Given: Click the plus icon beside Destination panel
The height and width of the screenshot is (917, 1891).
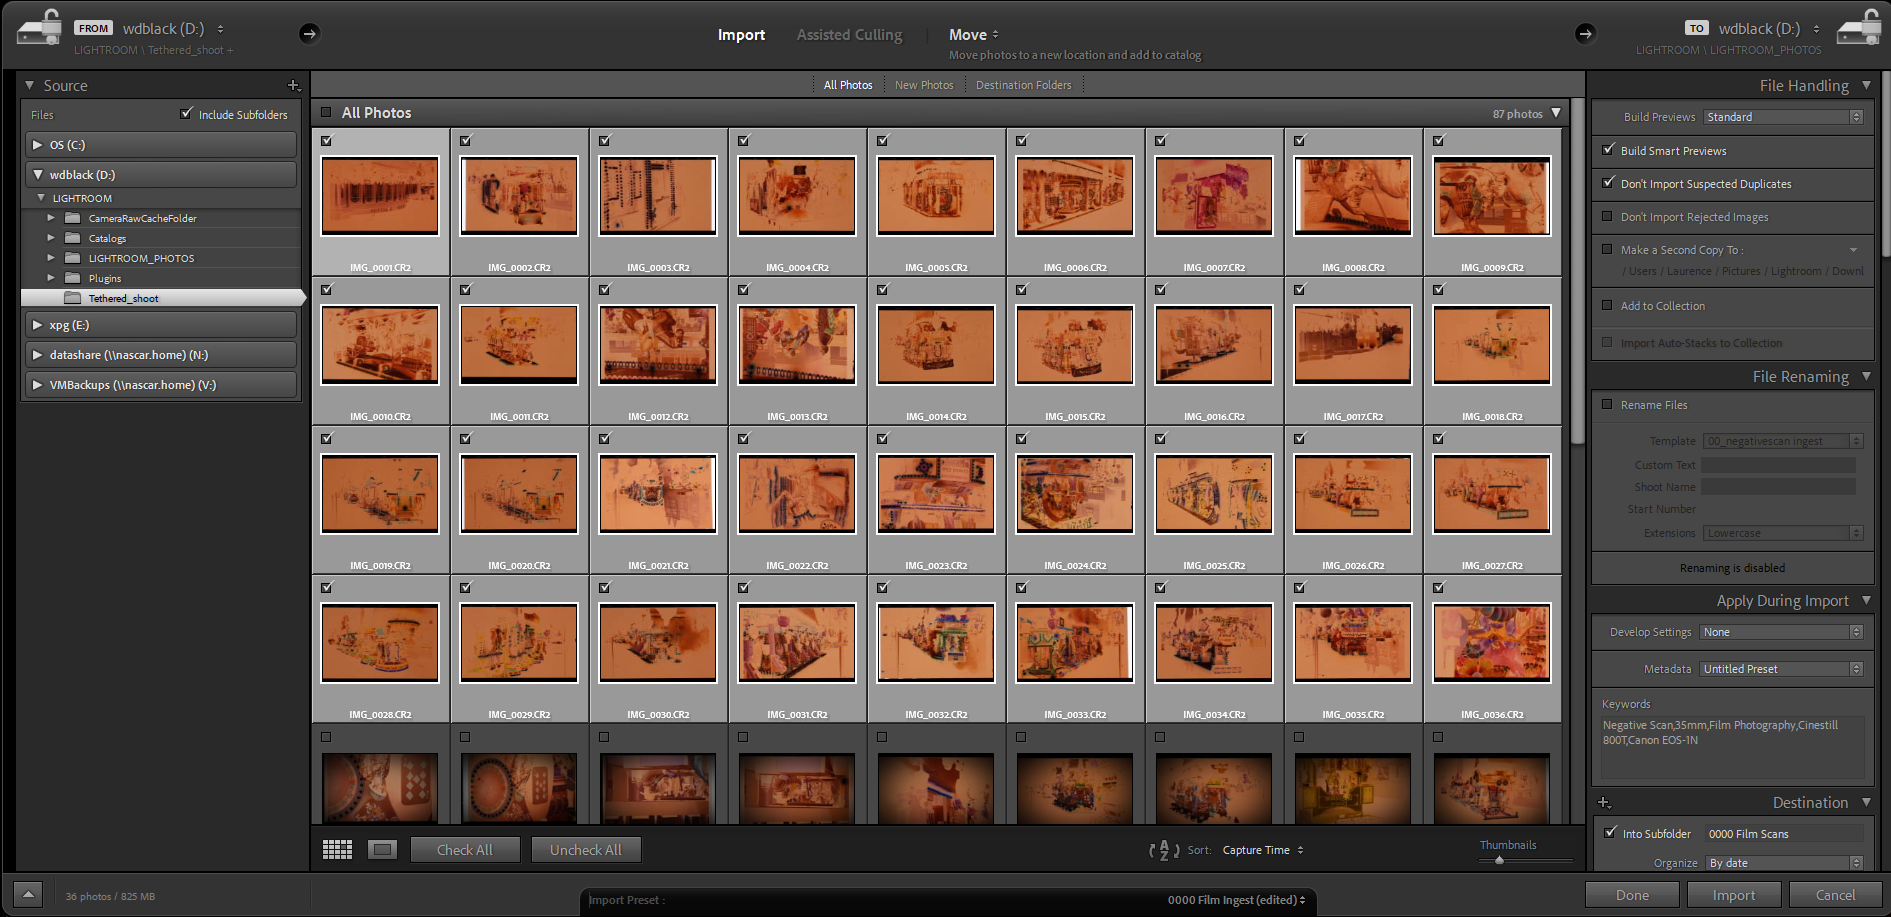Looking at the screenshot, I should (x=1604, y=803).
